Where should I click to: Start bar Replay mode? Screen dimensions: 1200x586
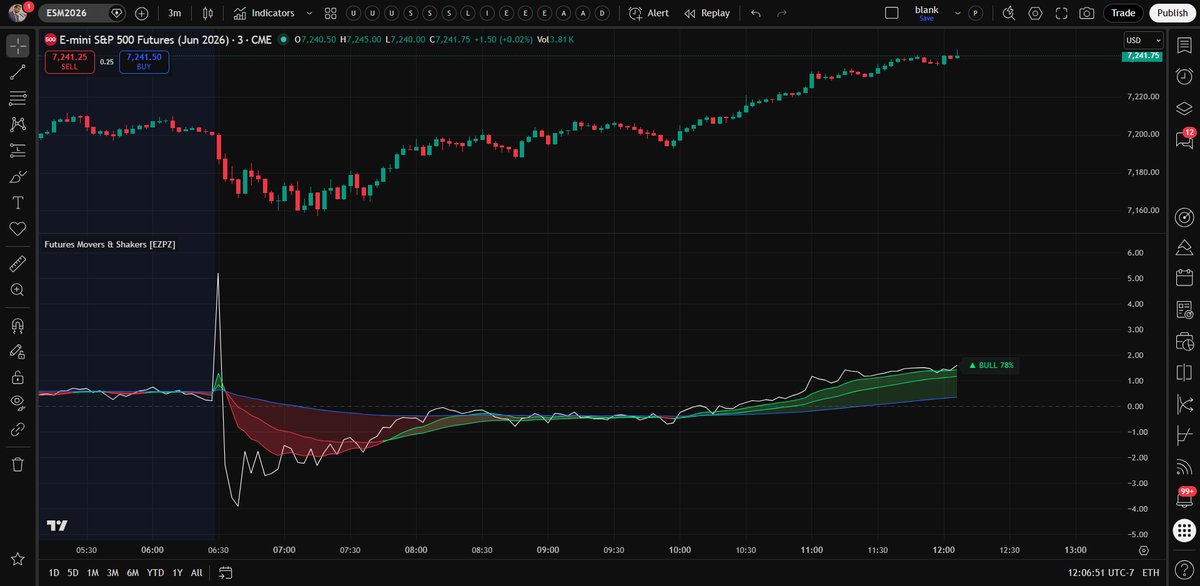(x=707, y=13)
